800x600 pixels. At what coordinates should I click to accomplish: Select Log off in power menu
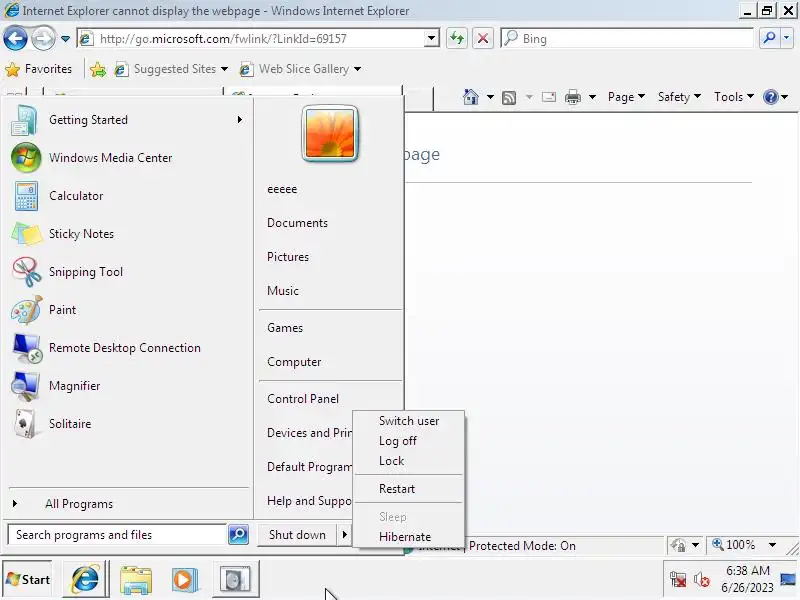tap(409, 441)
